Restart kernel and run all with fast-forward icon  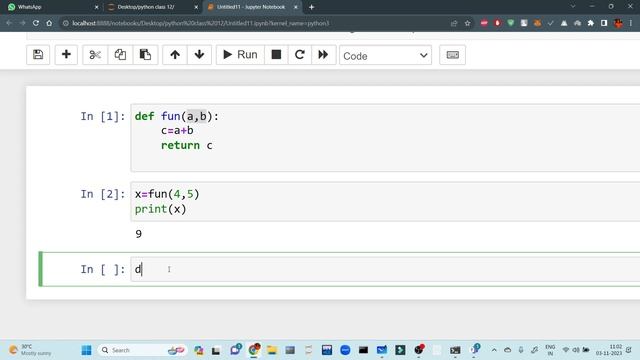tap(323, 55)
